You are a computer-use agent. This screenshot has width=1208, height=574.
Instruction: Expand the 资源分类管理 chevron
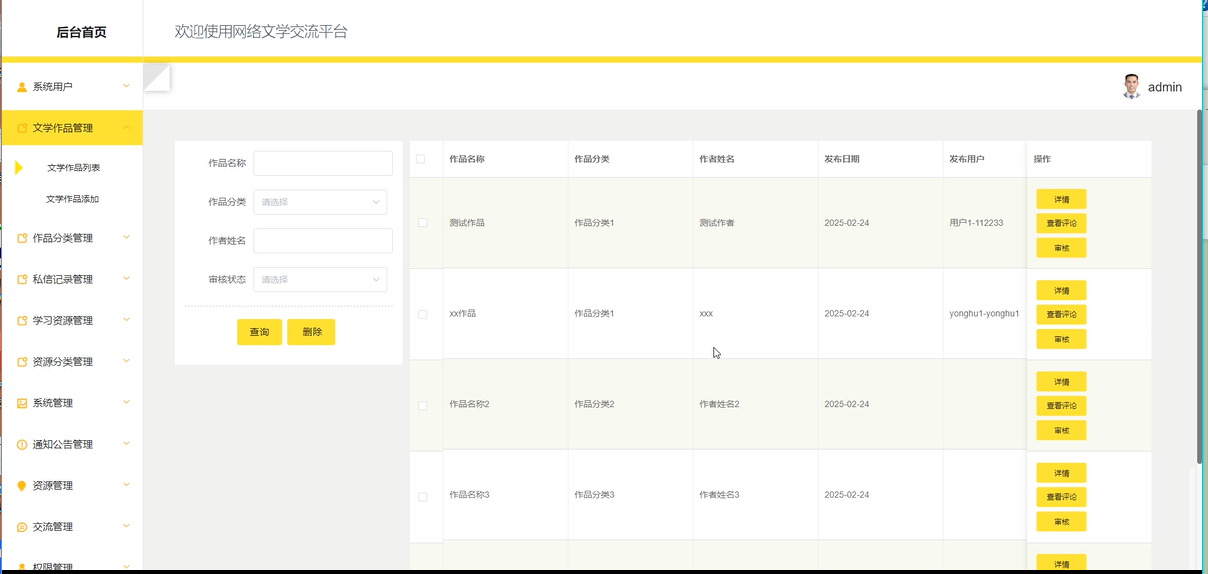[x=126, y=361]
